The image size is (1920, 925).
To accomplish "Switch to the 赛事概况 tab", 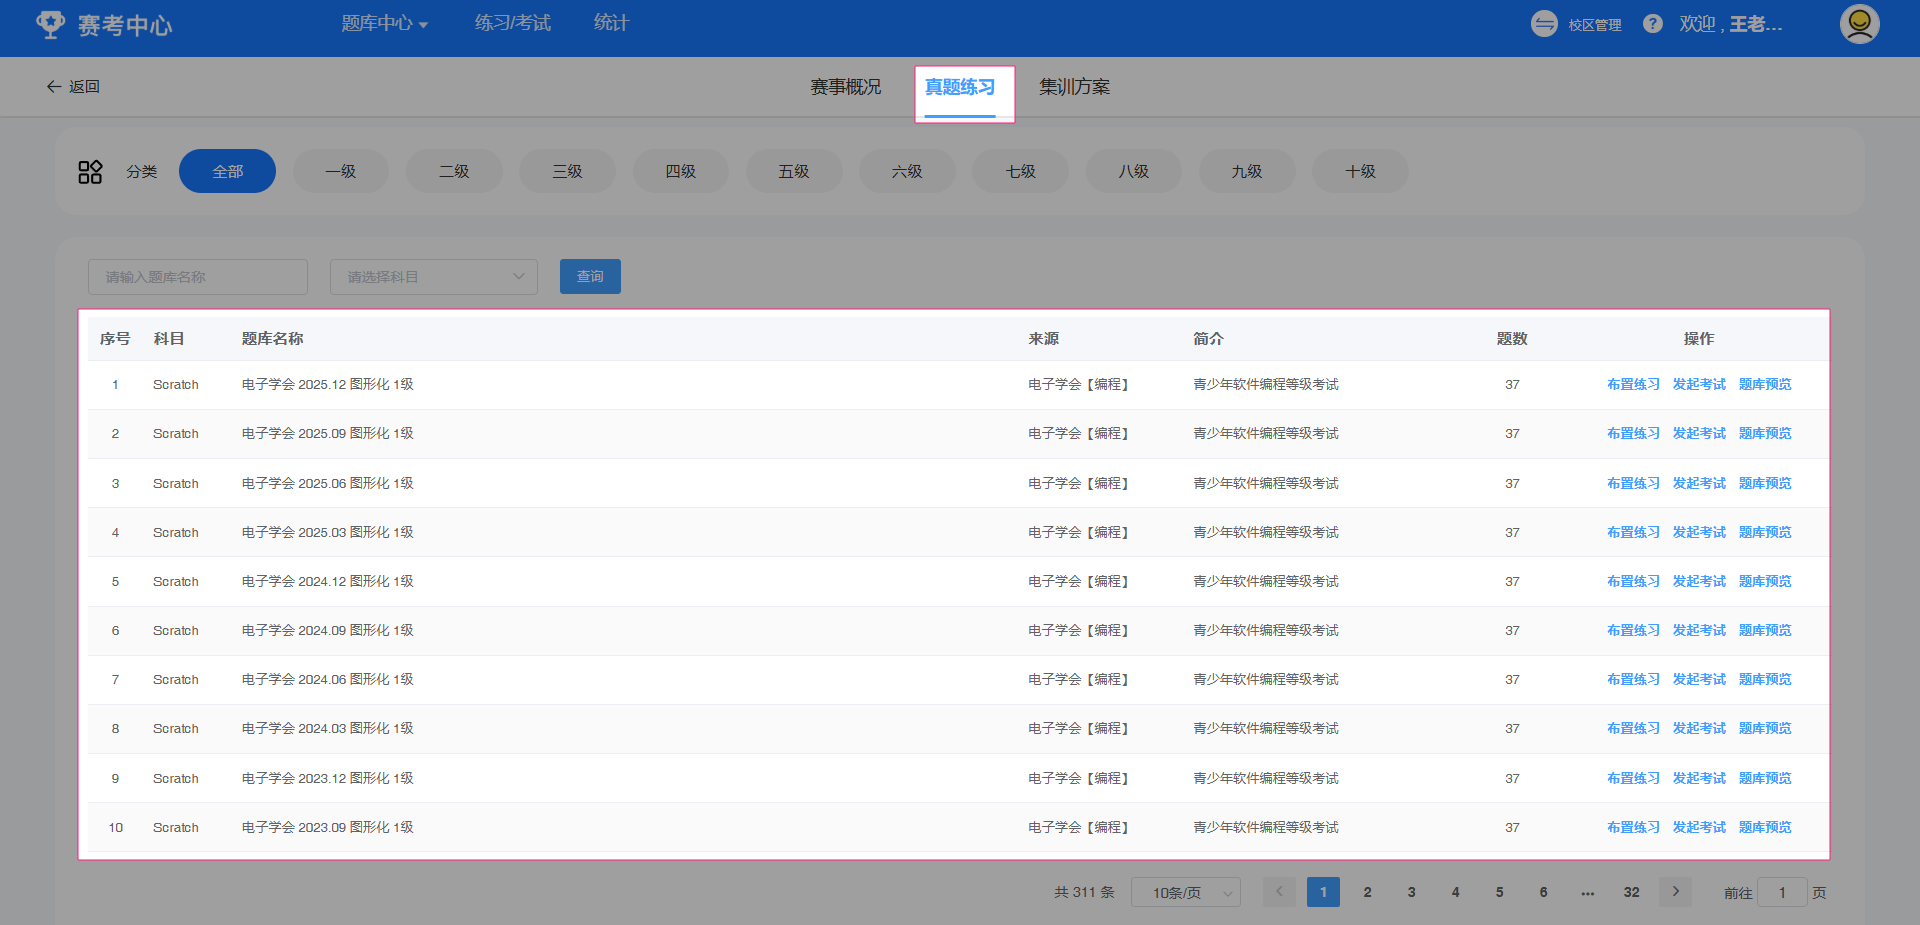I will (845, 88).
